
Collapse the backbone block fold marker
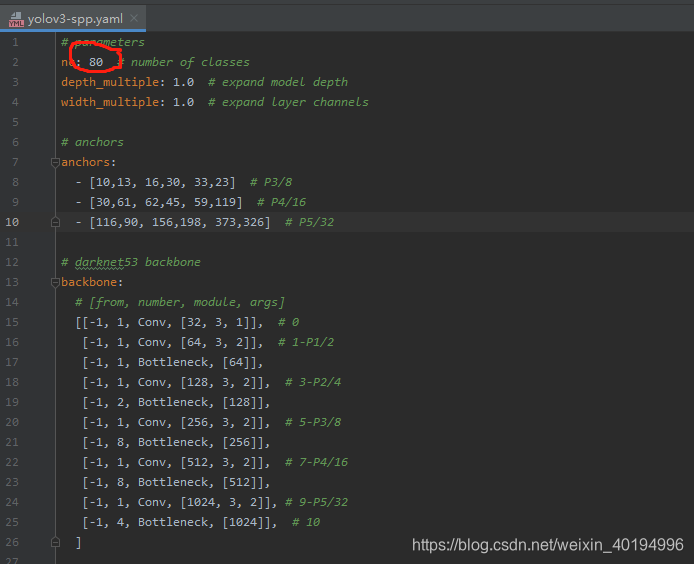click(x=55, y=282)
